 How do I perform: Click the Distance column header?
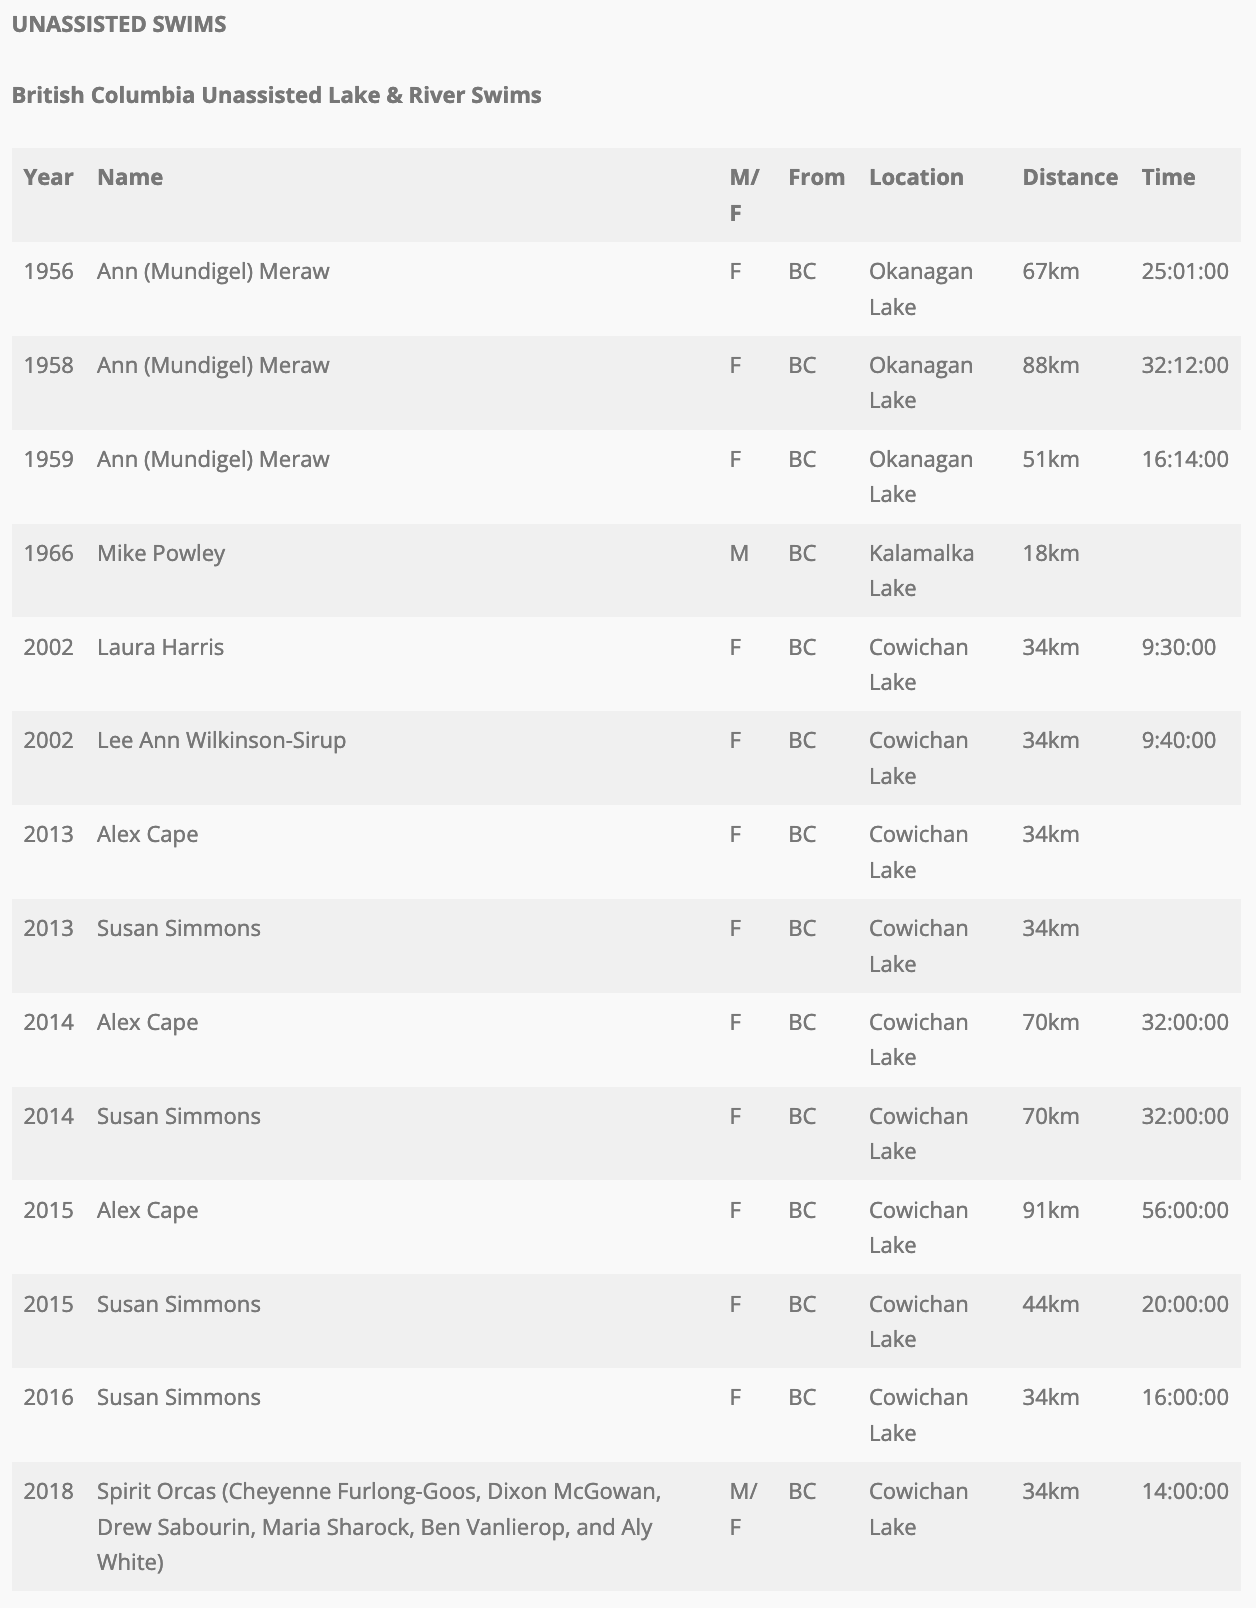point(1070,177)
